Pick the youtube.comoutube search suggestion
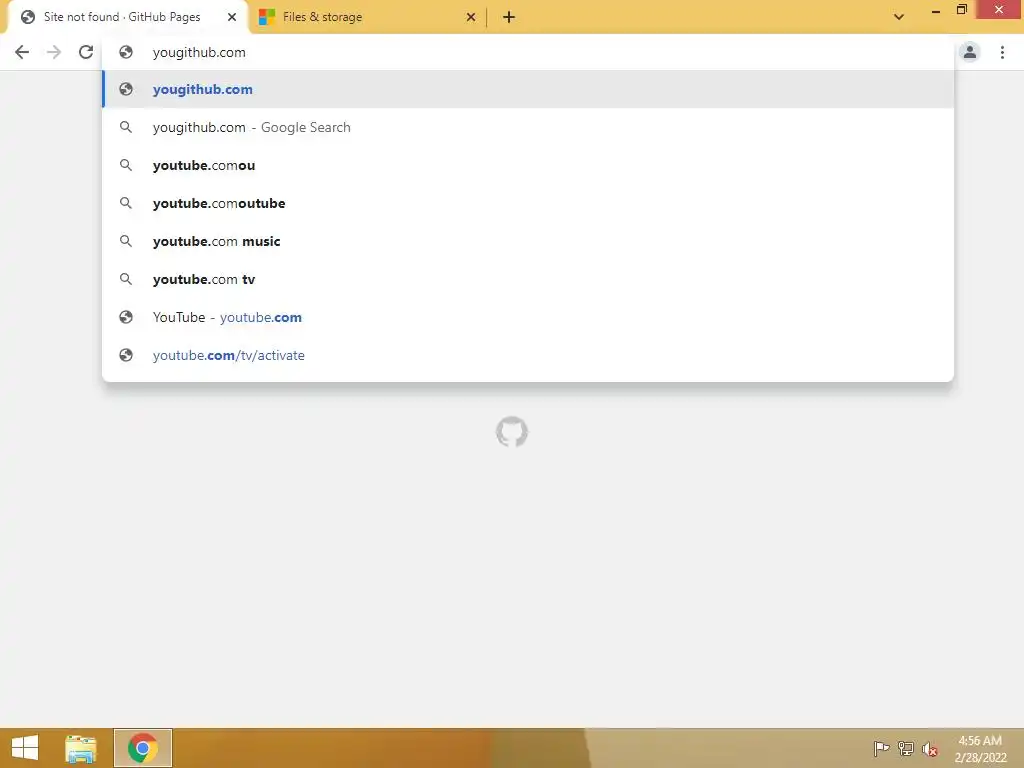This screenshot has width=1024, height=768. pos(528,203)
